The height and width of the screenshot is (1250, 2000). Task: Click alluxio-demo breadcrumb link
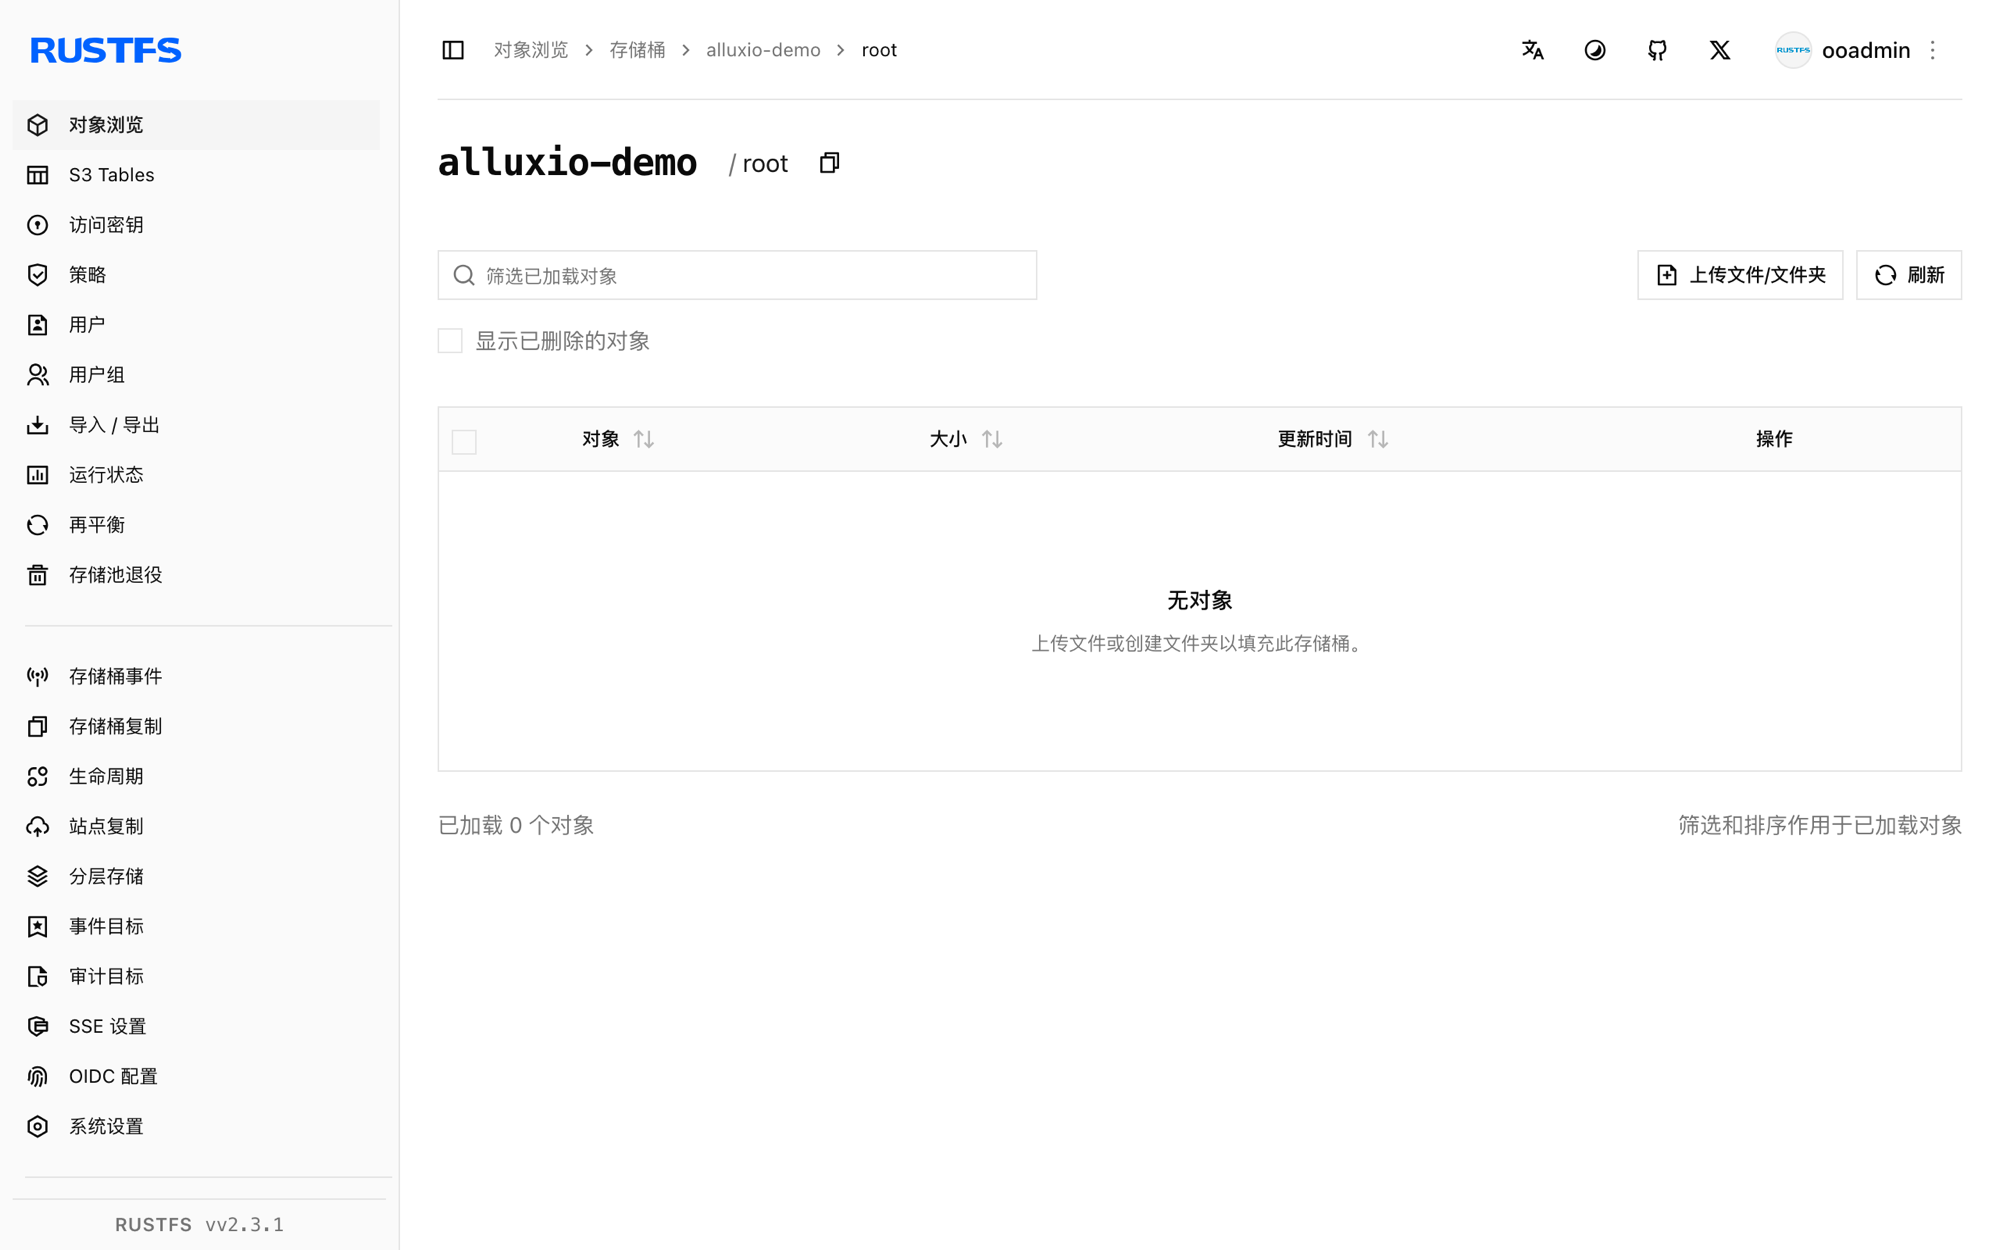pos(763,50)
